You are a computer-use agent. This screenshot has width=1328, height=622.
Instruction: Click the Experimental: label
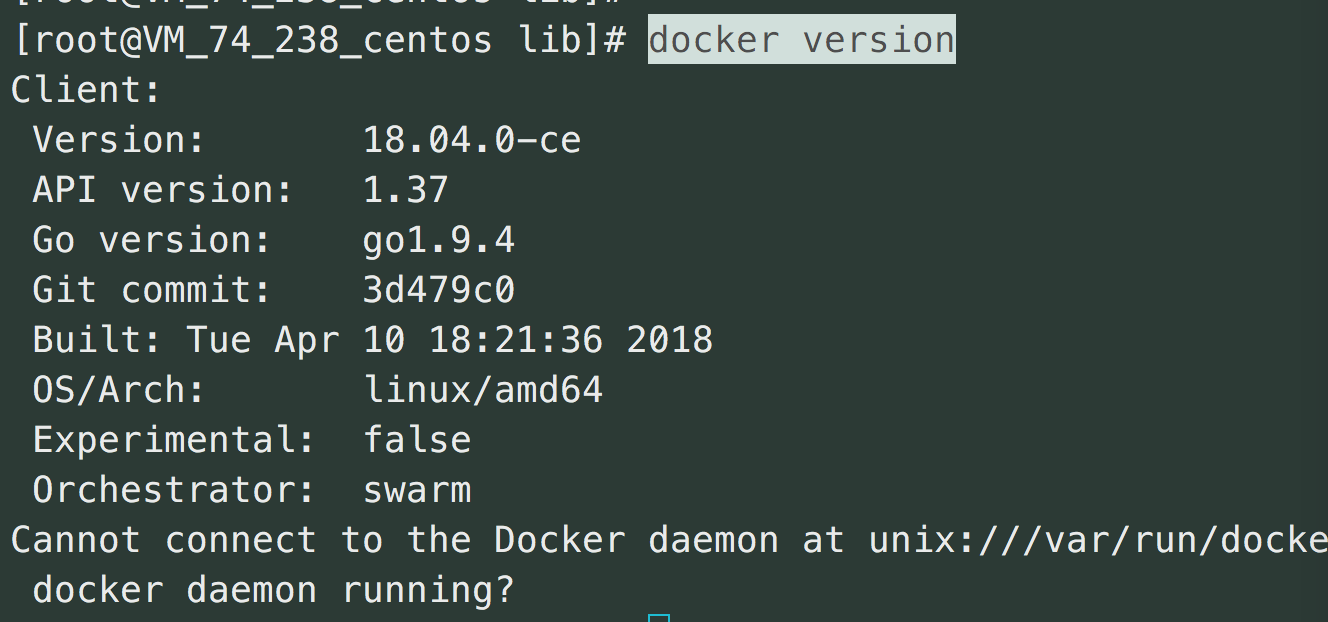pyautogui.click(x=174, y=441)
